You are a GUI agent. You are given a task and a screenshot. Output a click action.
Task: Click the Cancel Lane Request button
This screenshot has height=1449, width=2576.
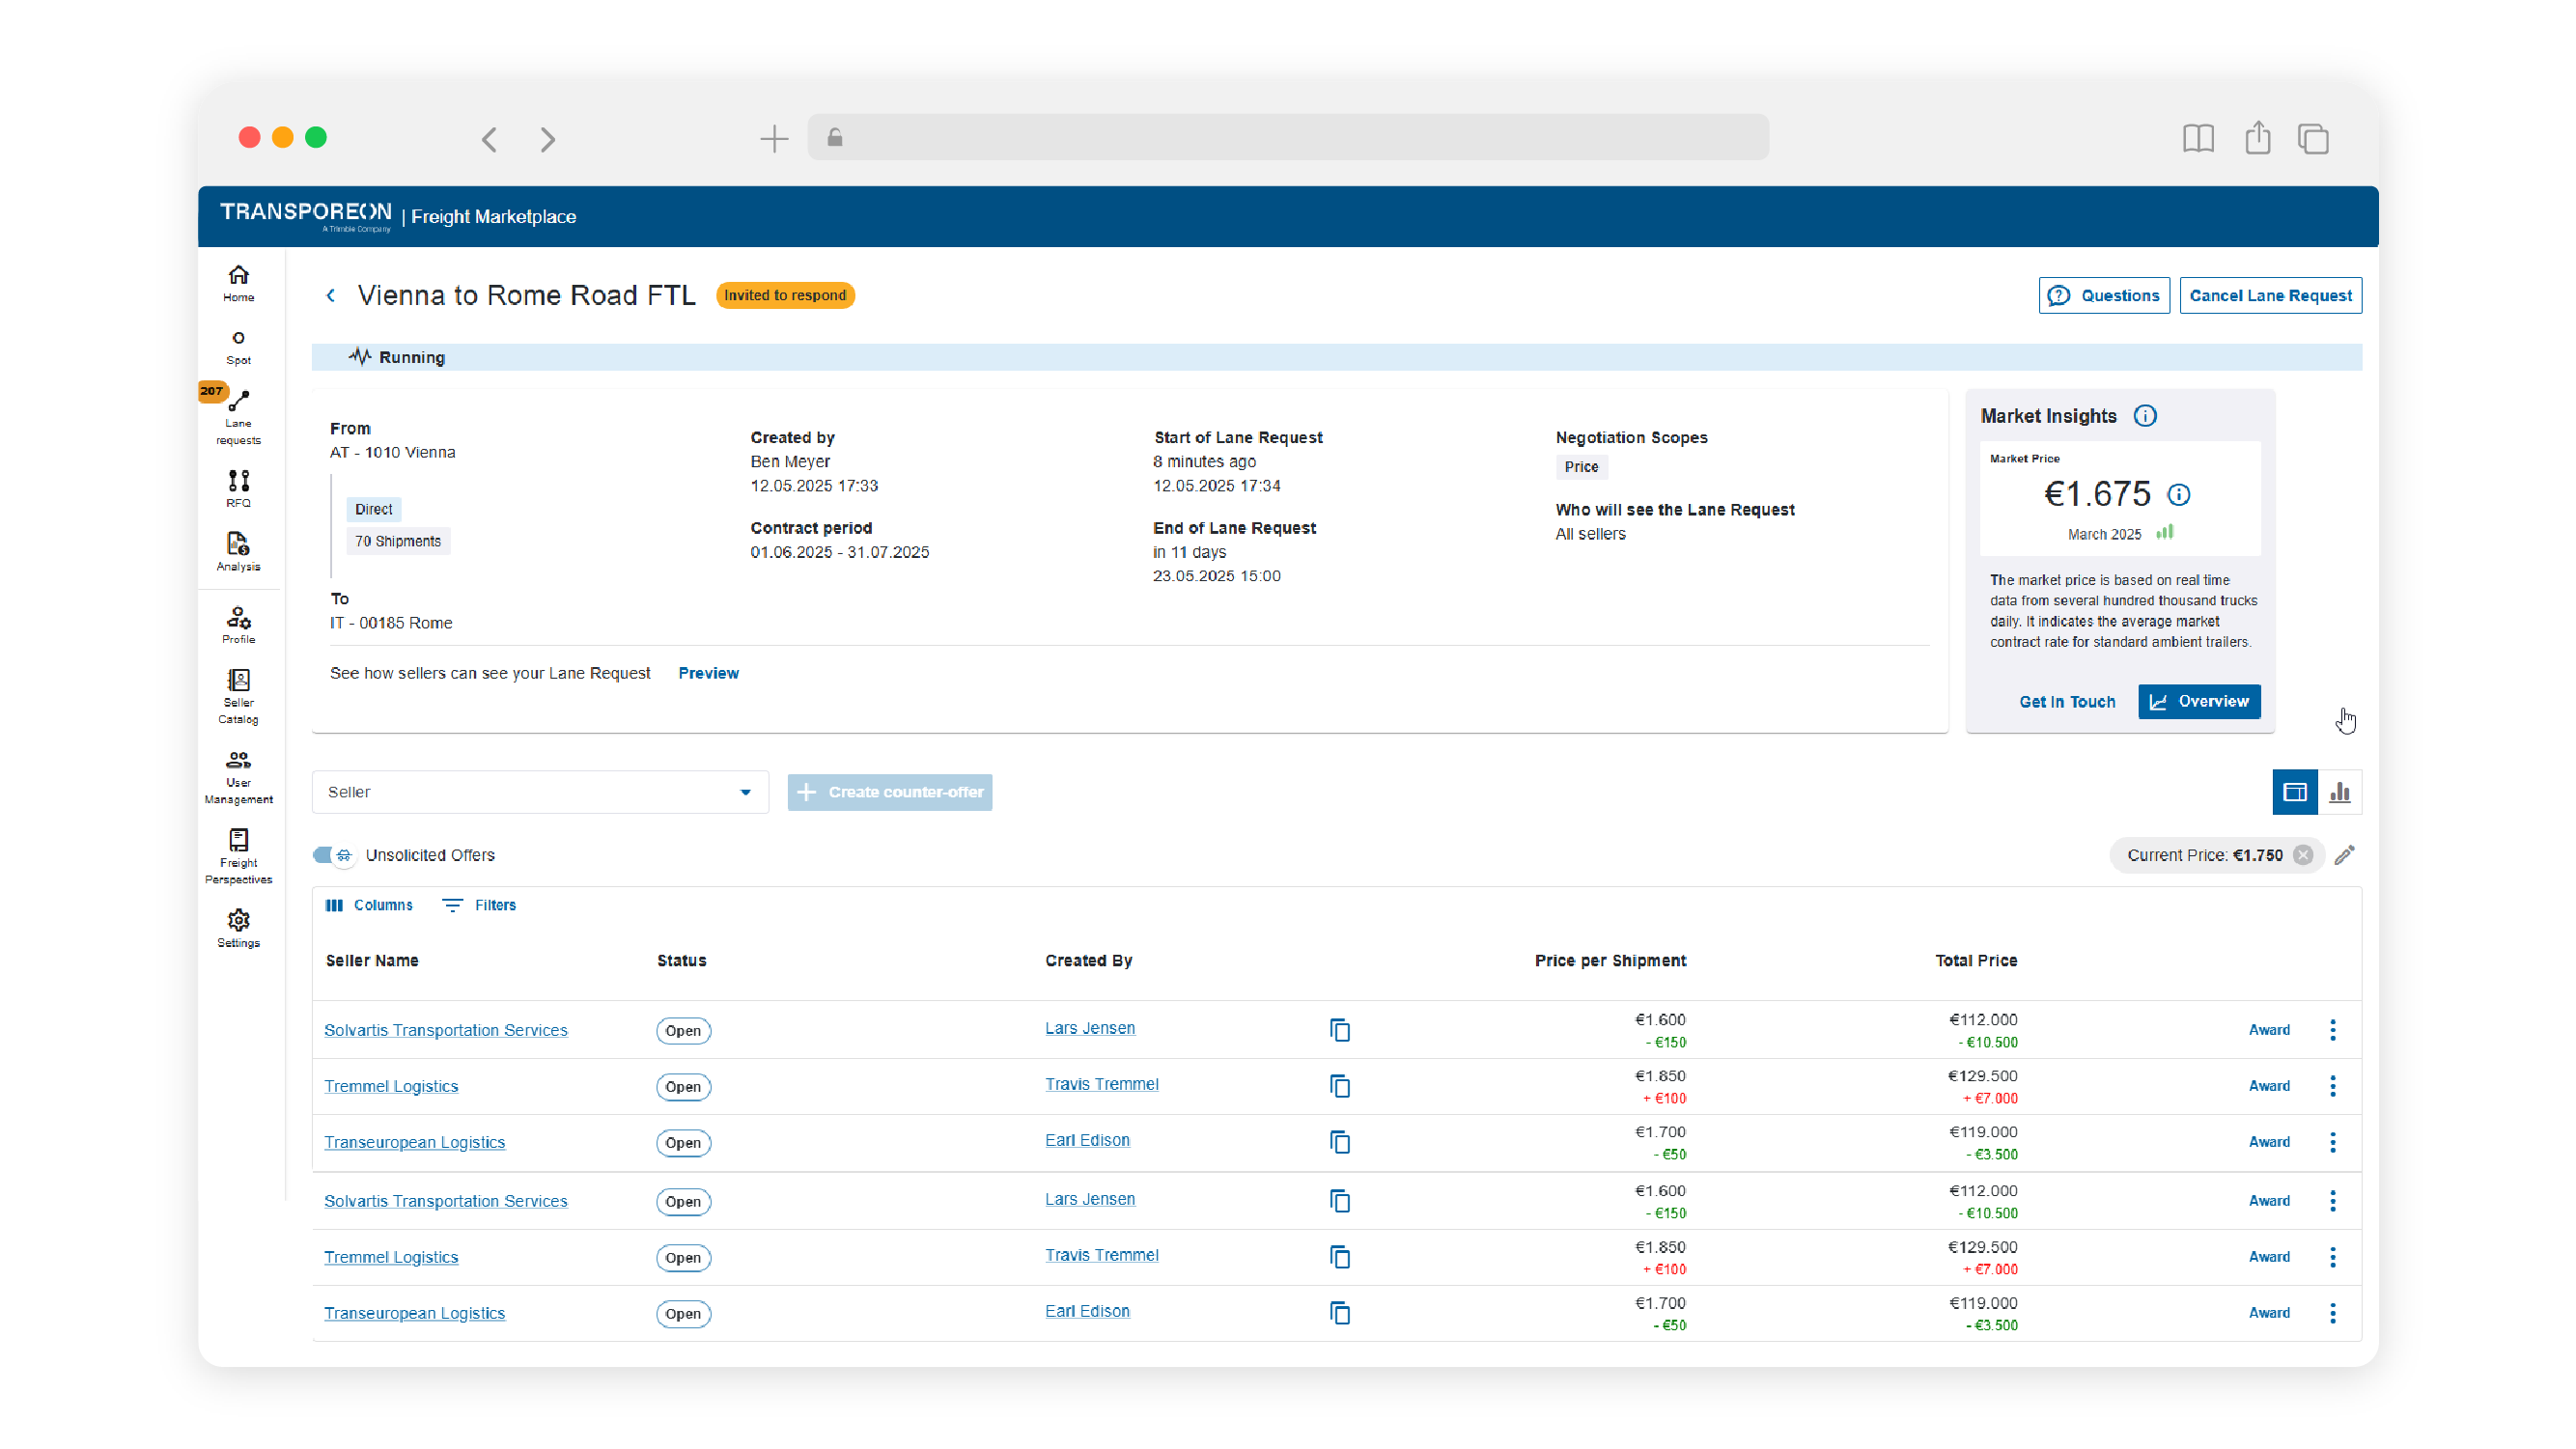[x=2270, y=295]
